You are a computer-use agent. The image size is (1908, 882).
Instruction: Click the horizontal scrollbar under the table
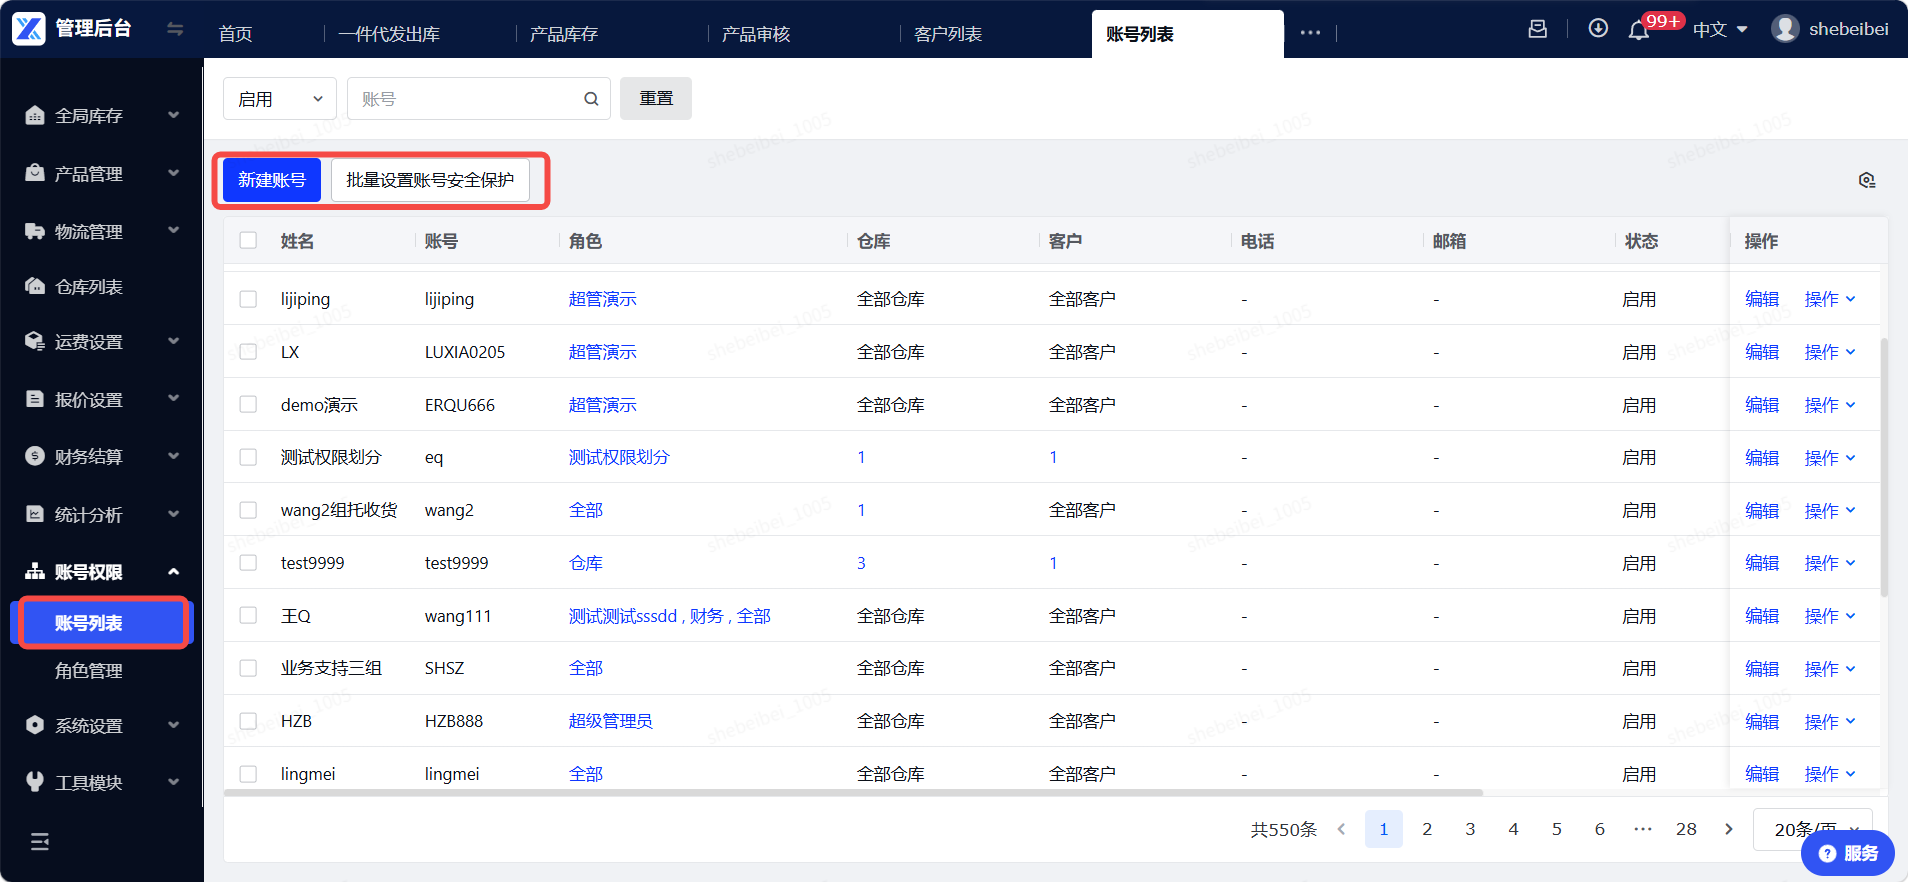(853, 793)
